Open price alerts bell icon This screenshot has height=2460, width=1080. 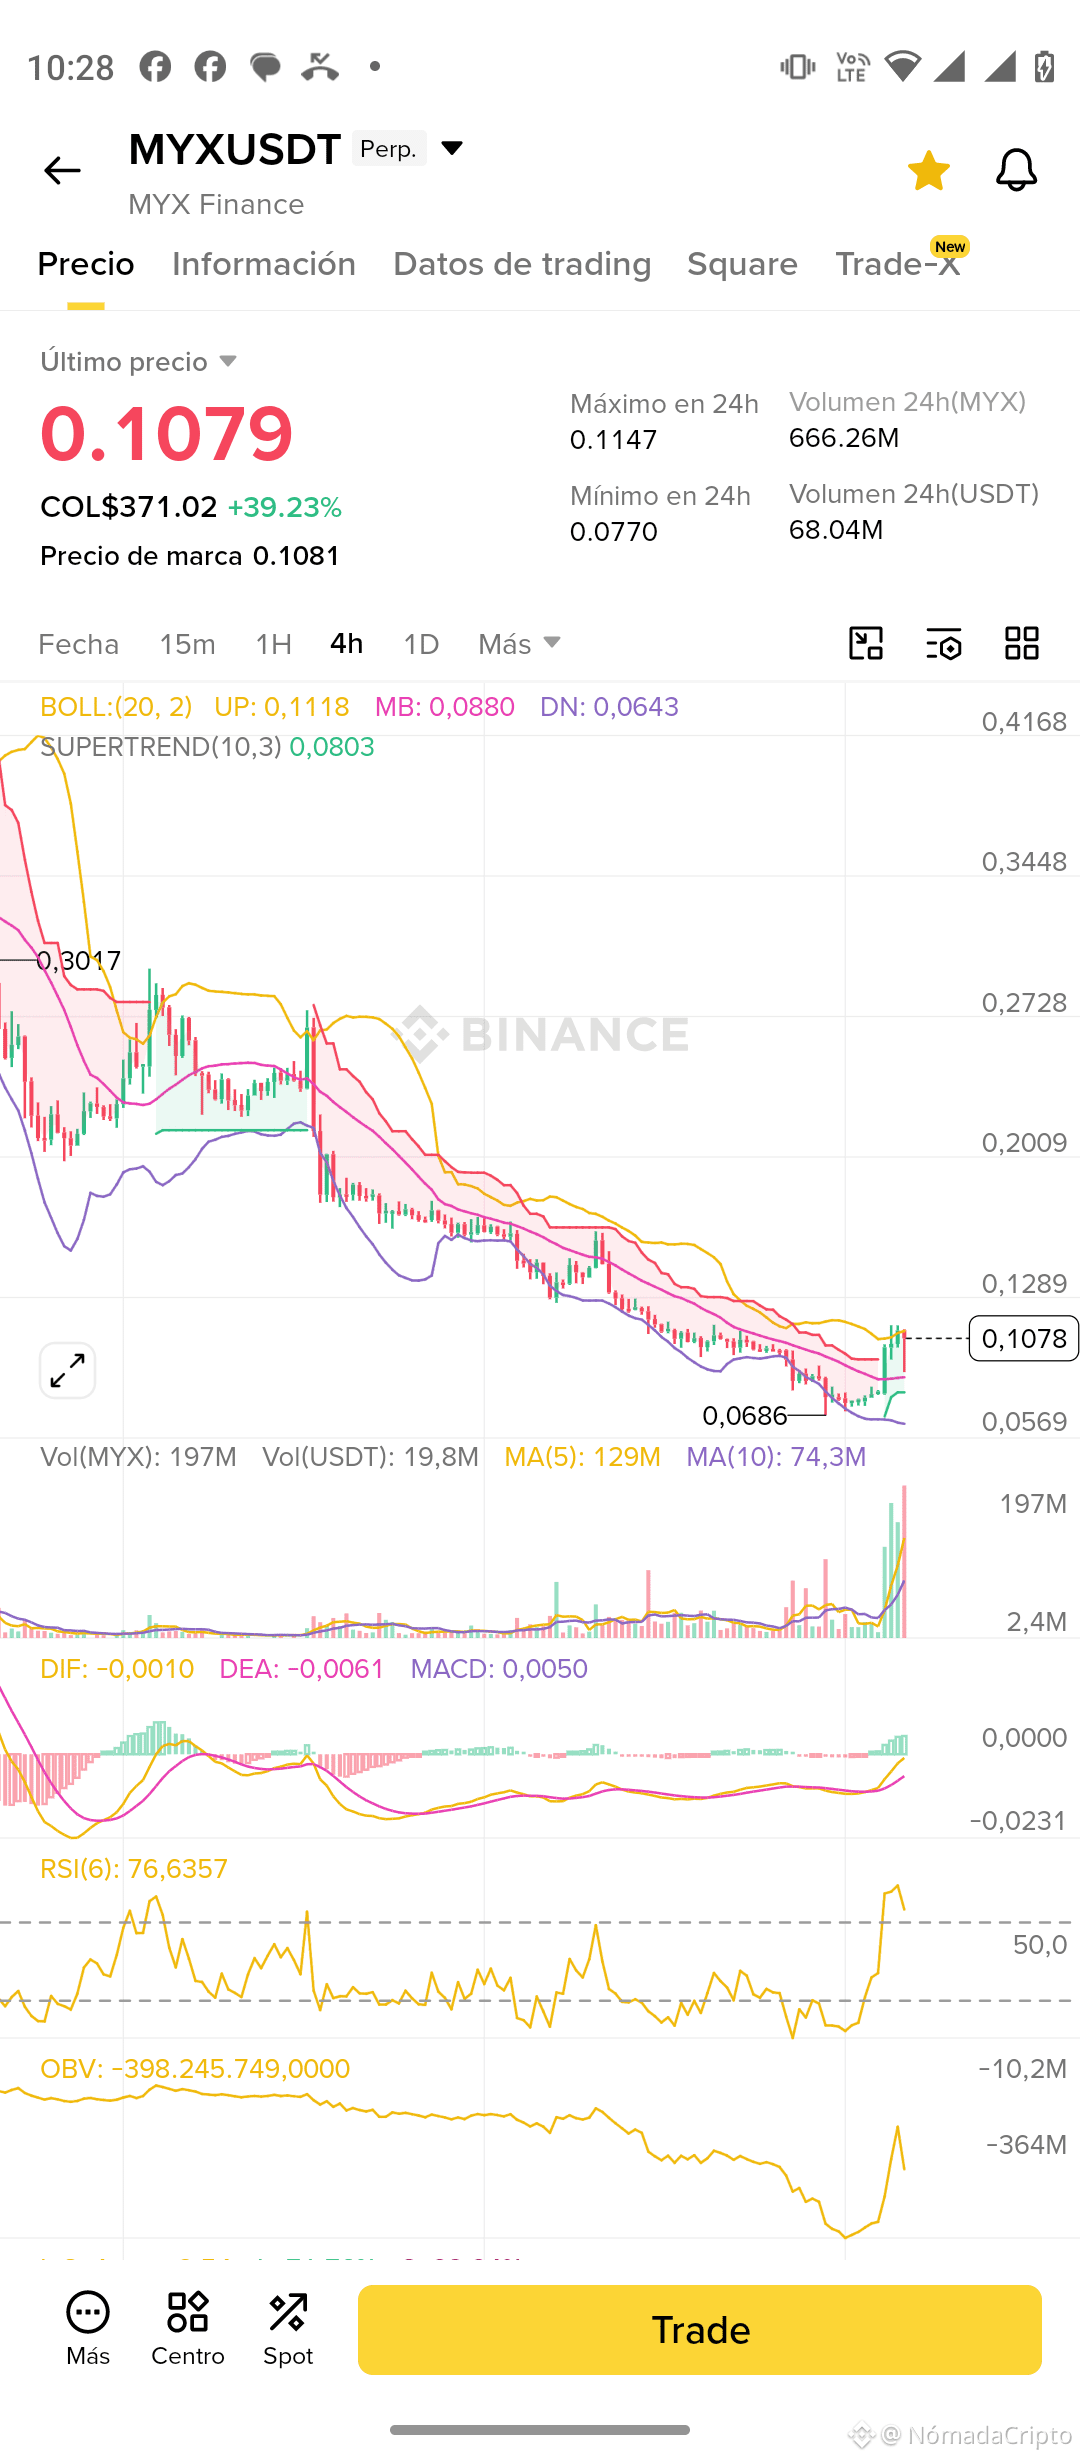click(x=1016, y=170)
